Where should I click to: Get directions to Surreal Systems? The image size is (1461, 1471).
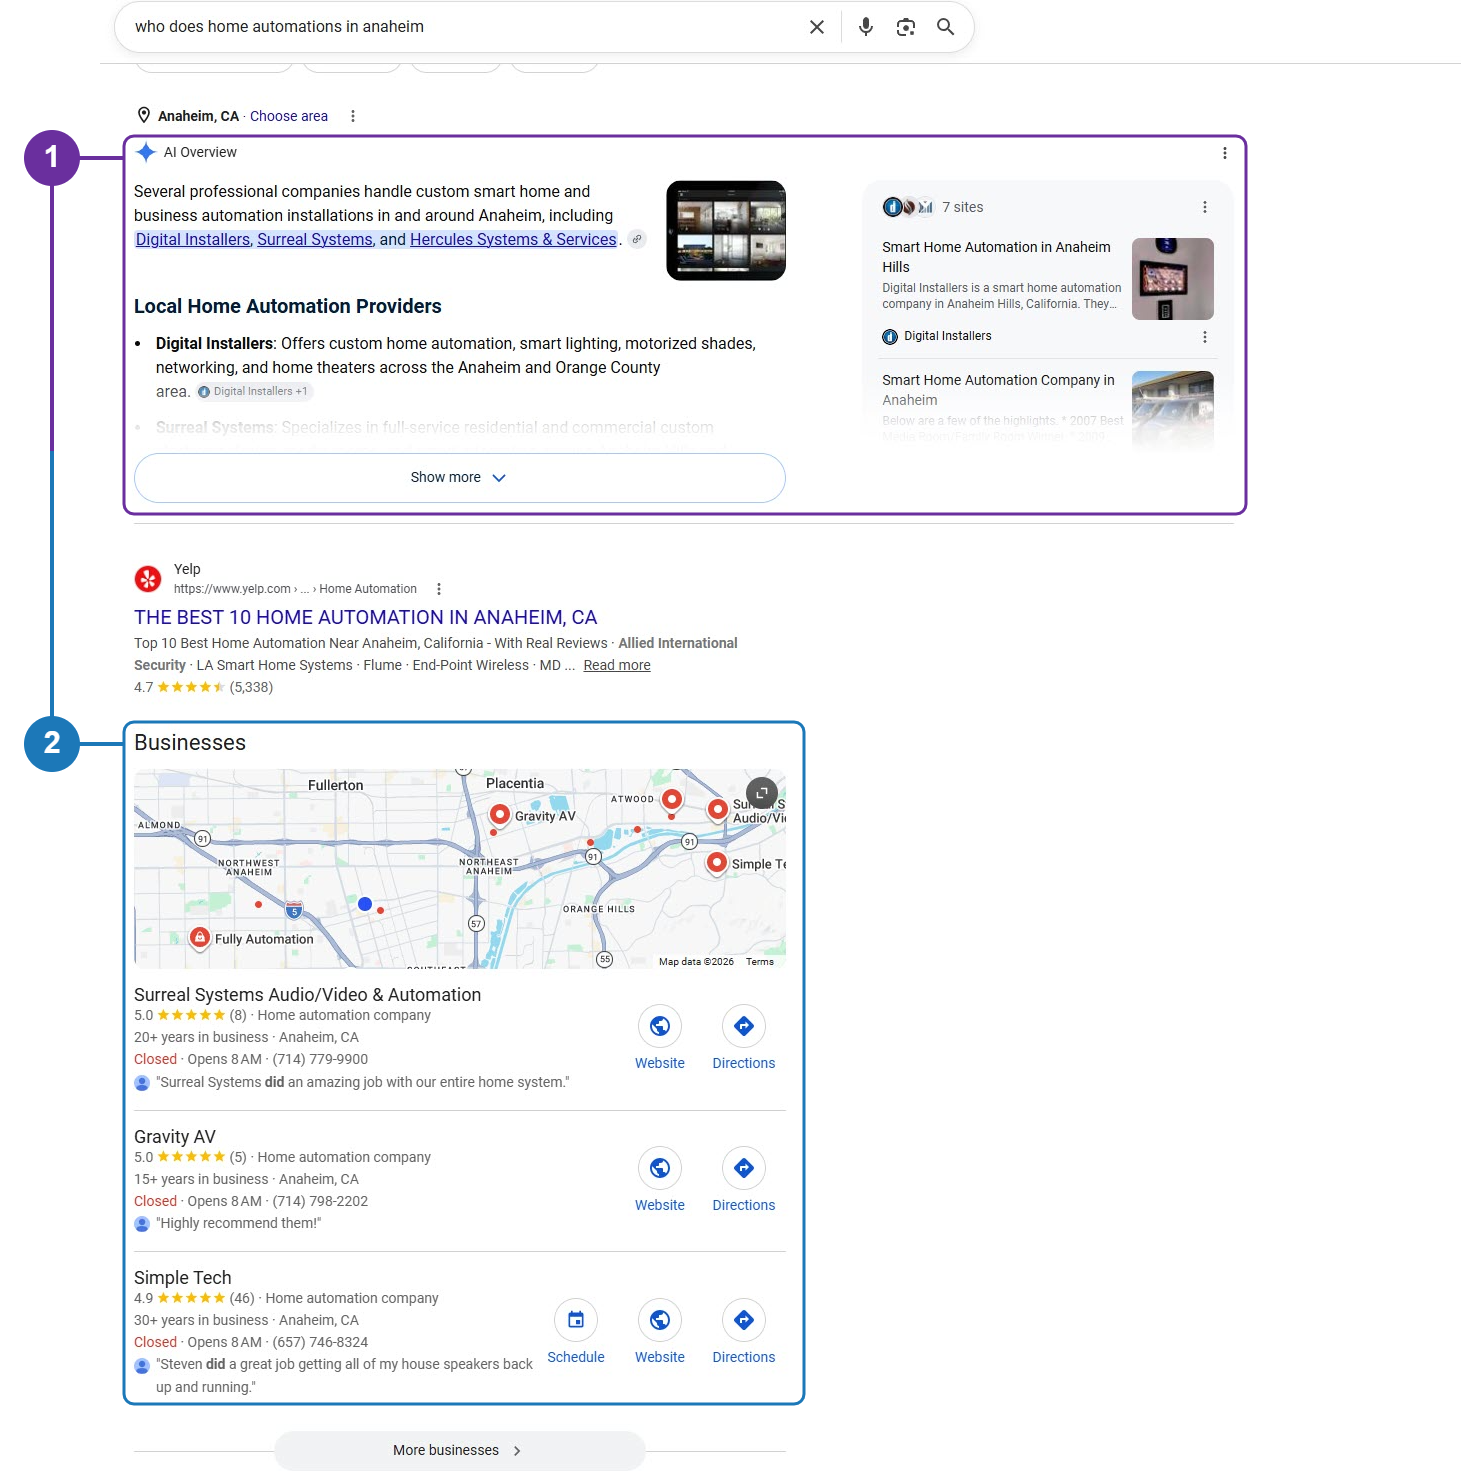pos(744,1026)
